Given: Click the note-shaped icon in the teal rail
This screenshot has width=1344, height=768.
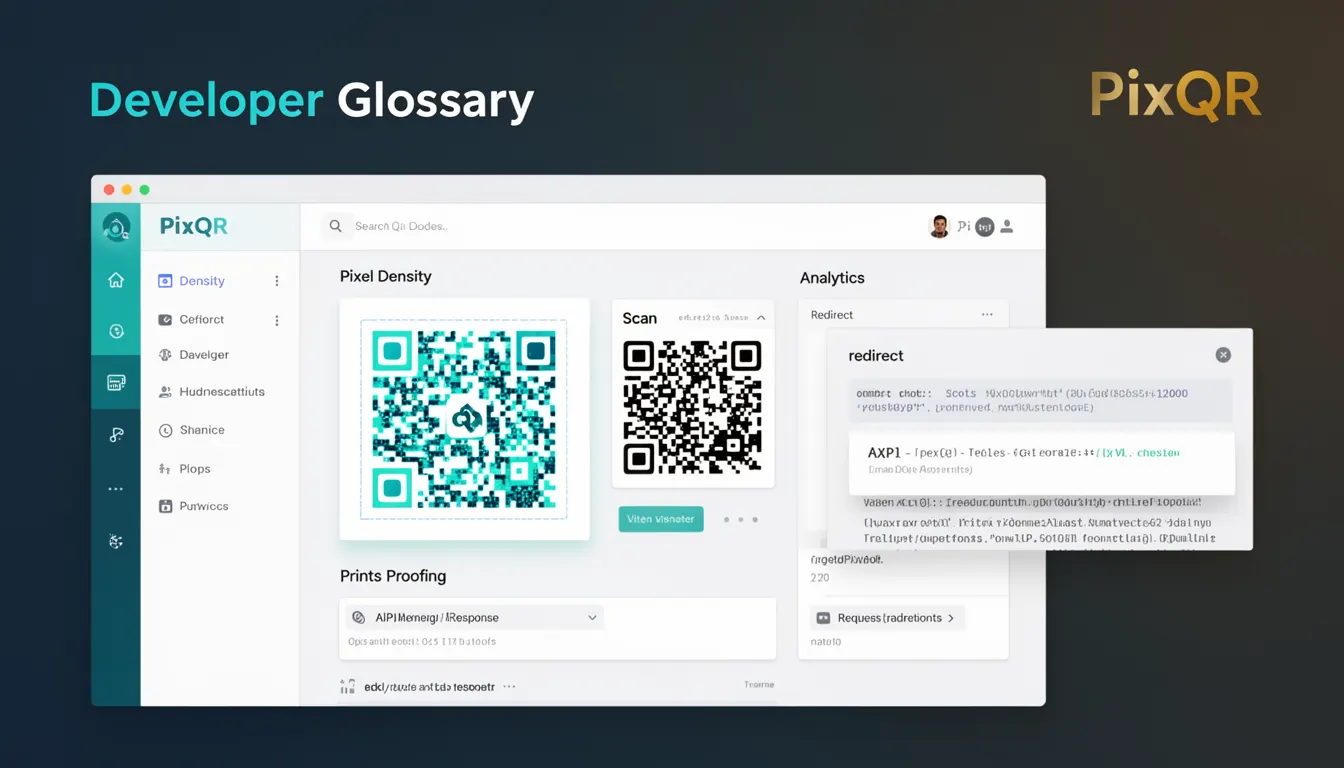Looking at the screenshot, I should click(x=116, y=435).
